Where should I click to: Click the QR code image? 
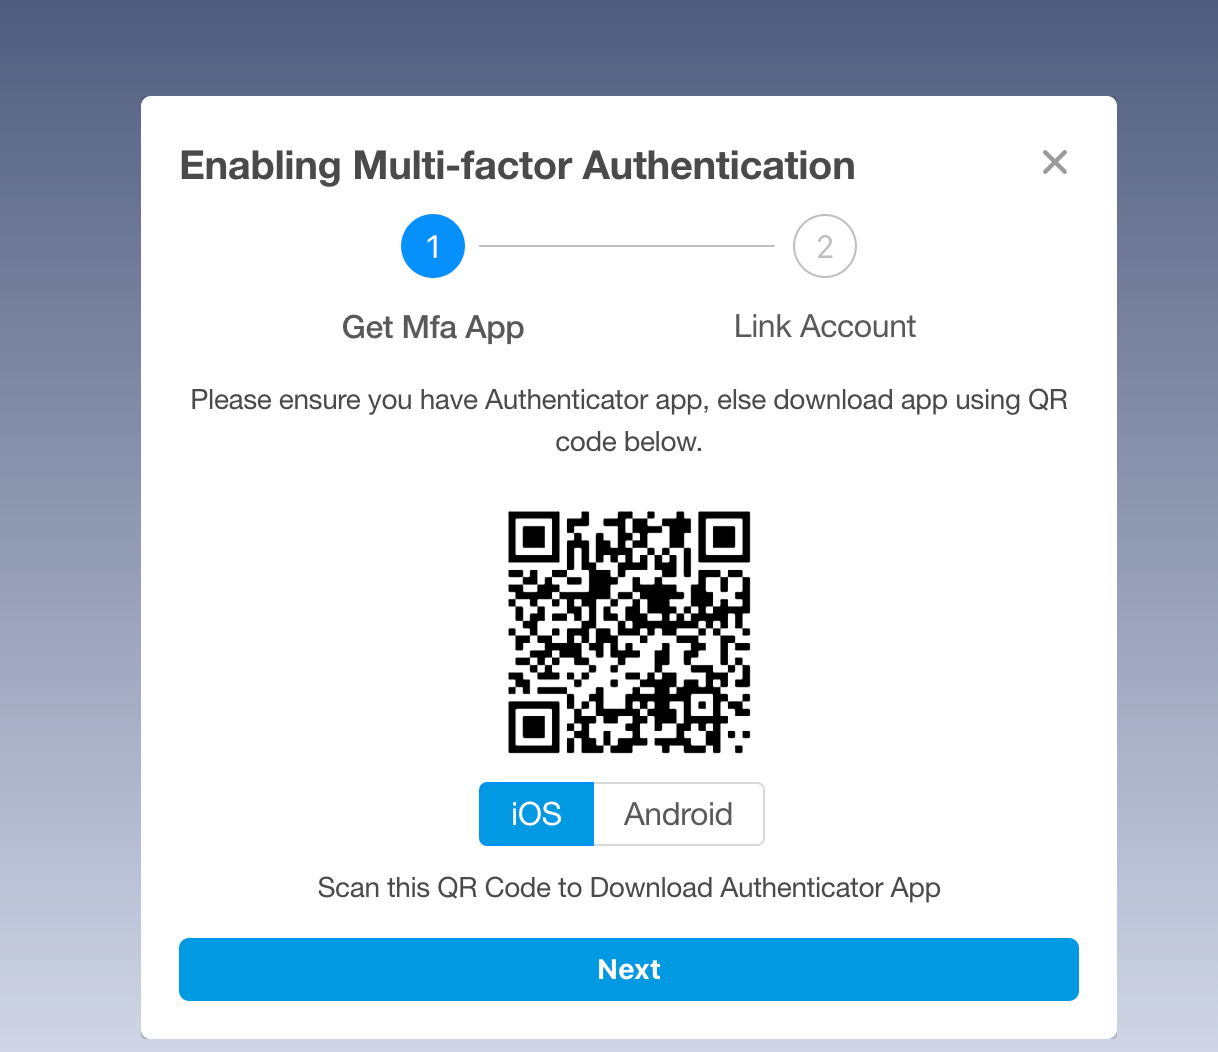tap(629, 632)
